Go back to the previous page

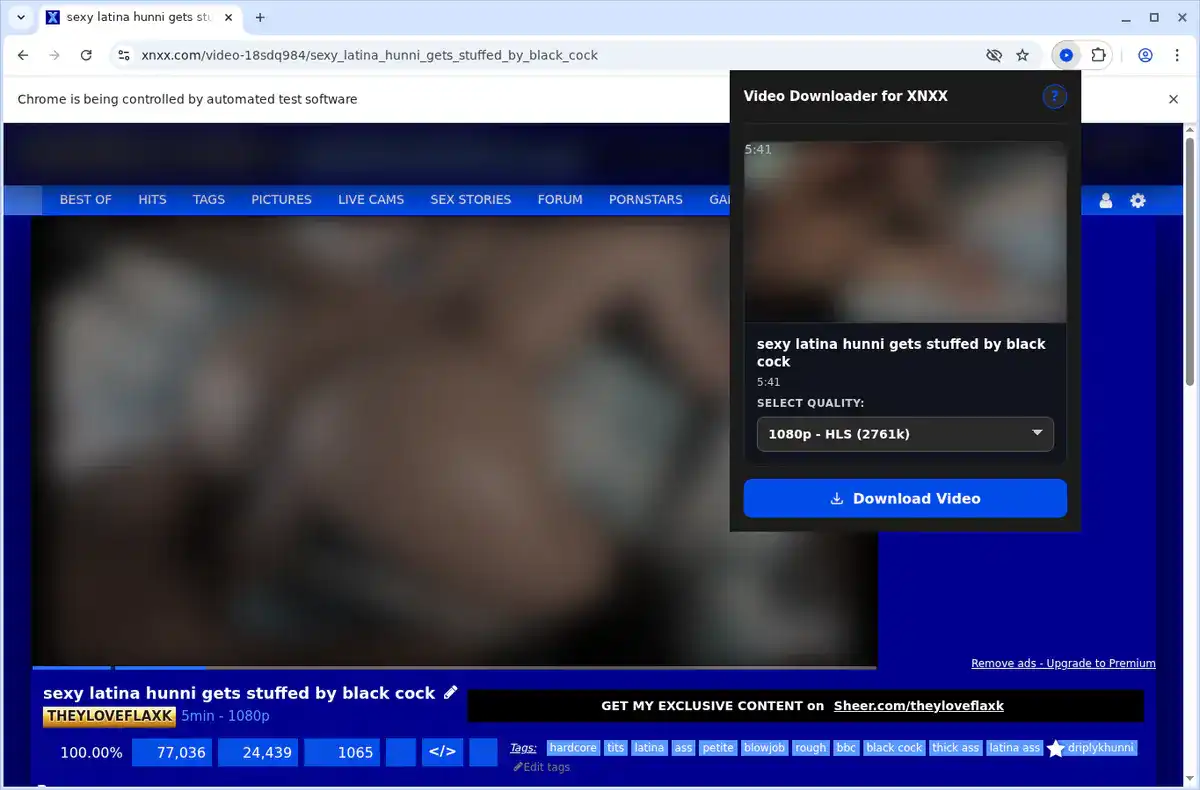[23, 55]
